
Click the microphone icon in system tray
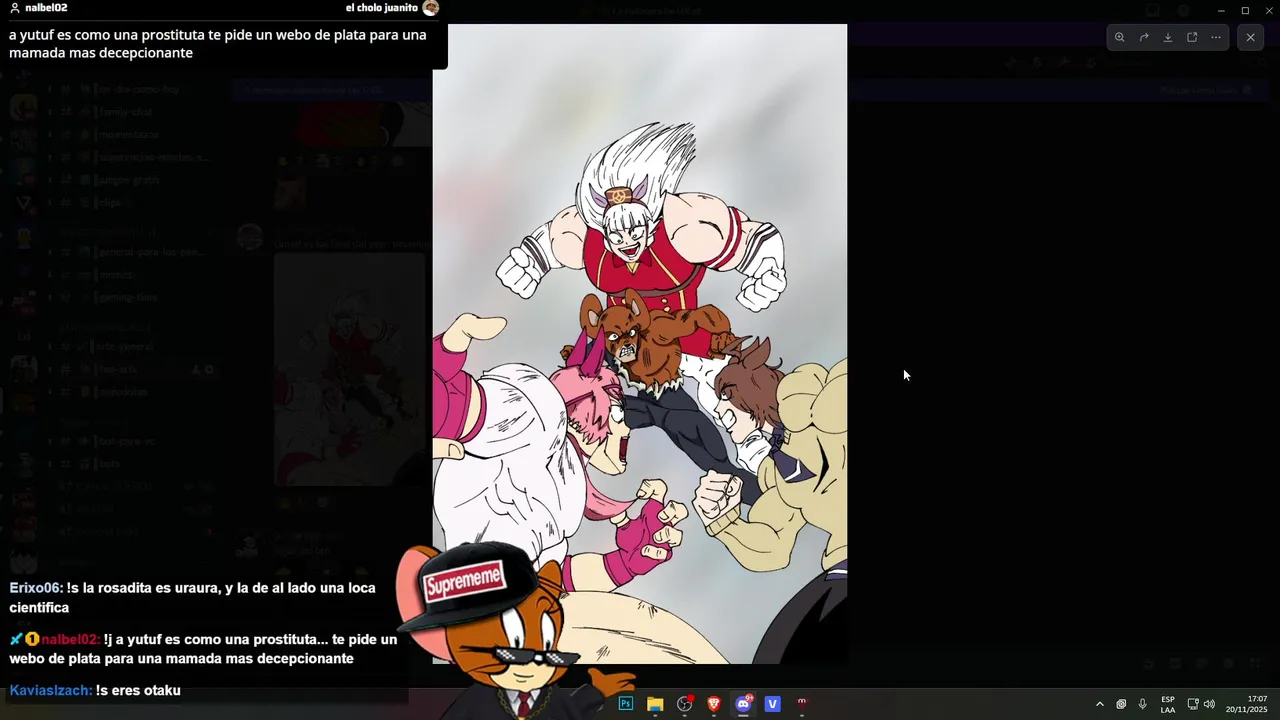pos(1143,704)
